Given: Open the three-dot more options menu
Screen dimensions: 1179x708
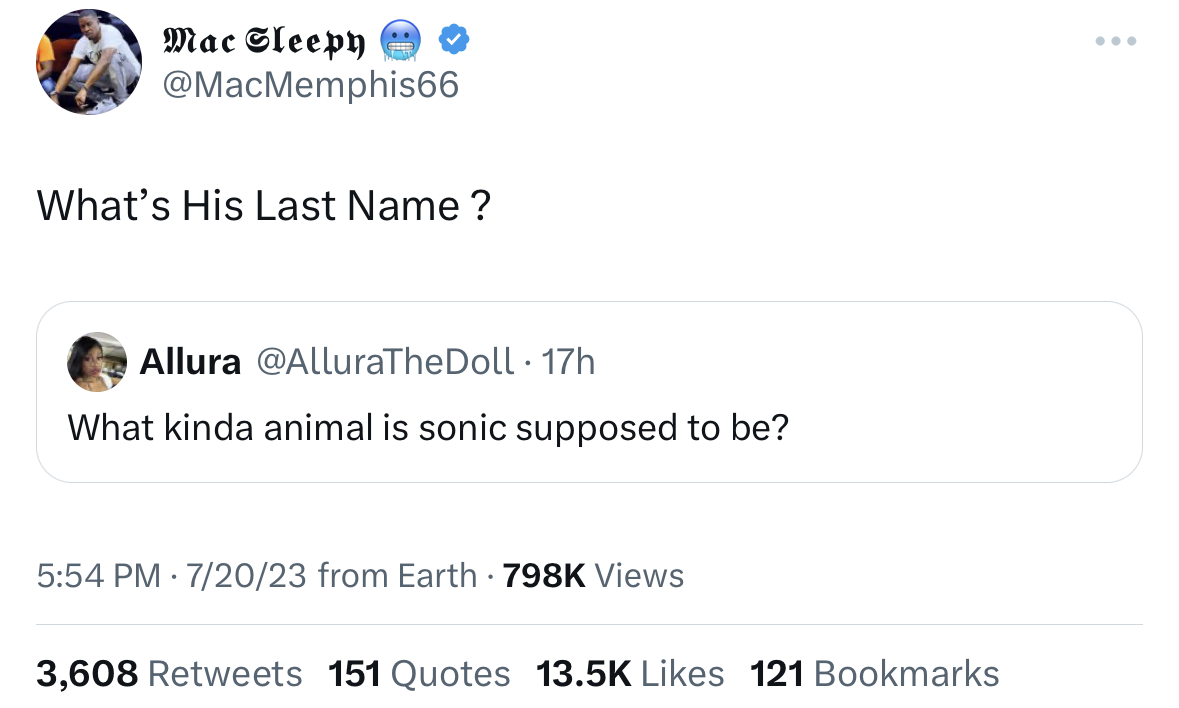Looking at the screenshot, I should [1116, 42].
